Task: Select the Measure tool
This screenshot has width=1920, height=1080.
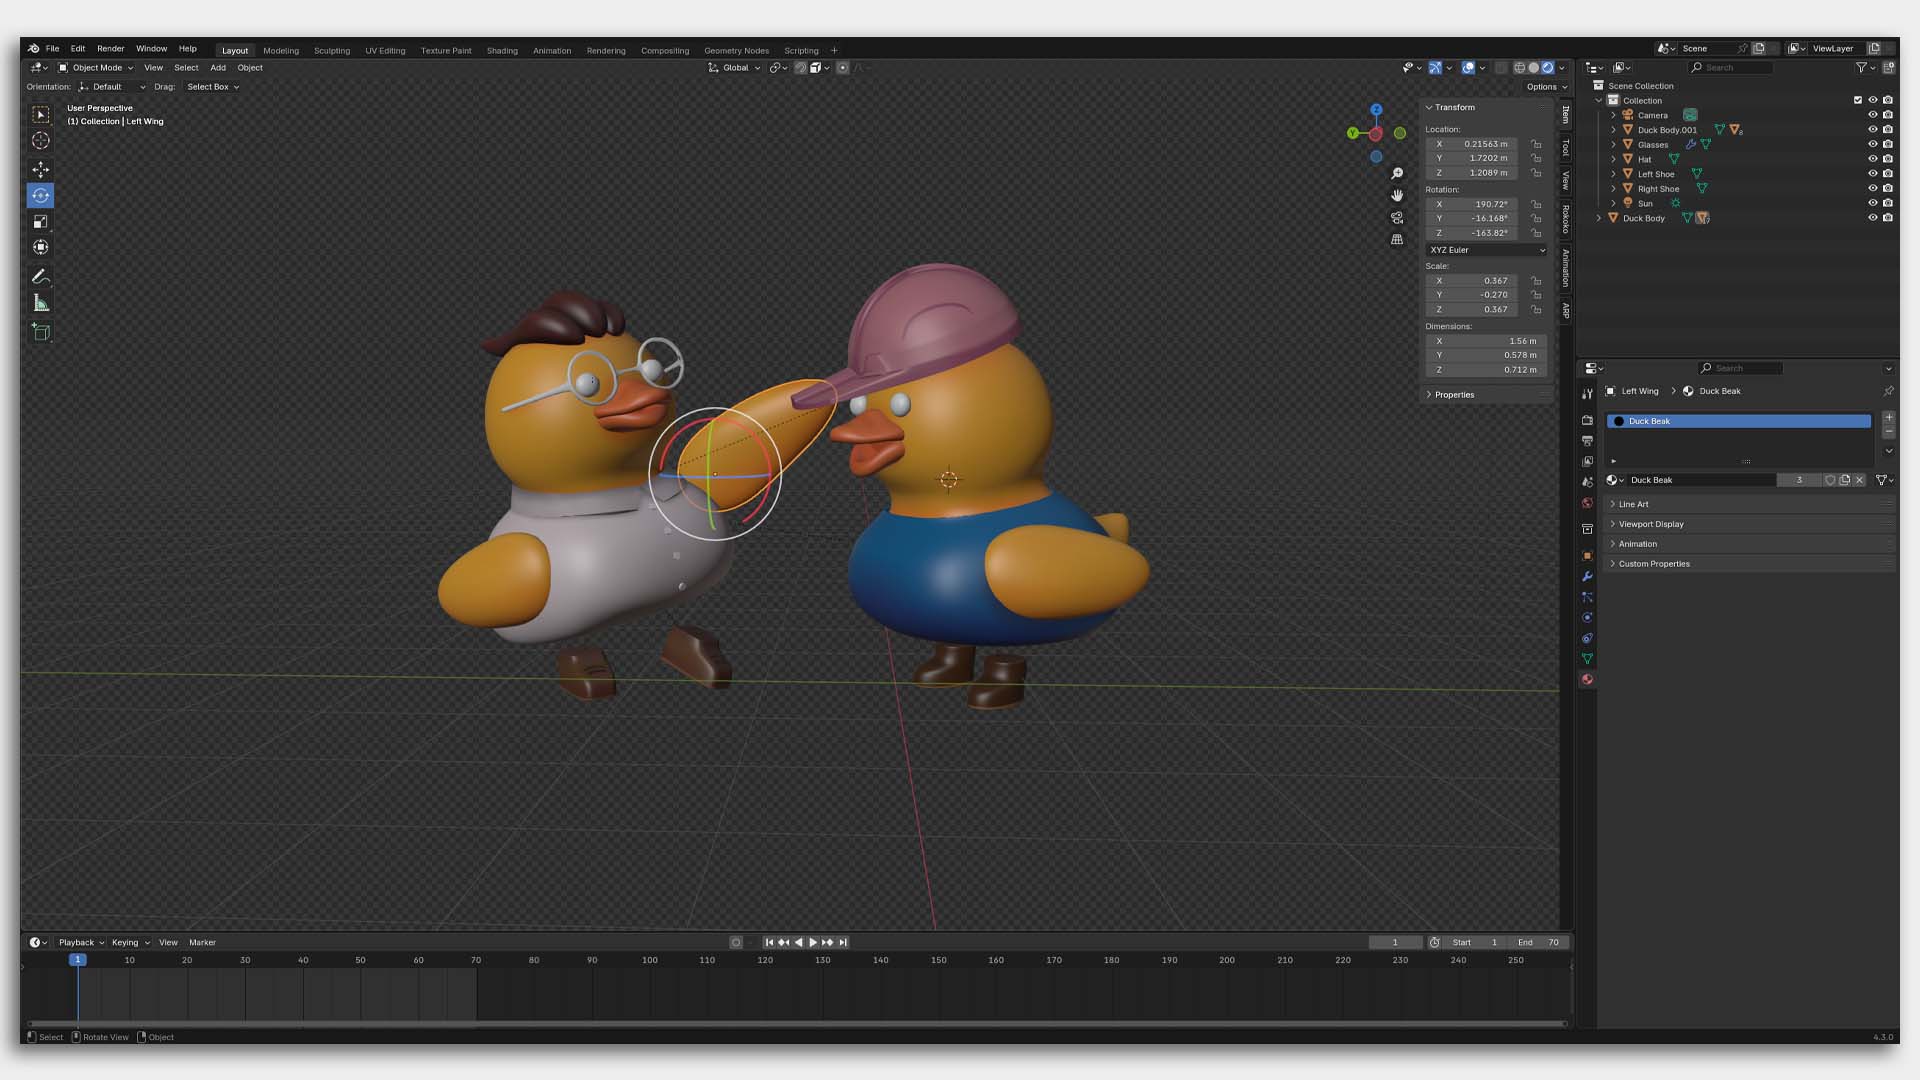Action: (x=41, y=303)
